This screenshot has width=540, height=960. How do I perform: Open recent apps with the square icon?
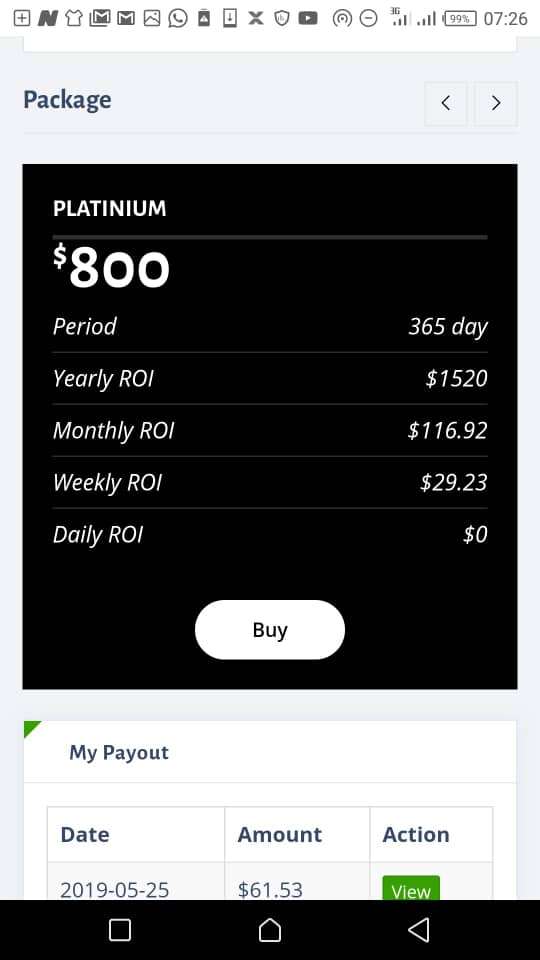pos(120,930)
